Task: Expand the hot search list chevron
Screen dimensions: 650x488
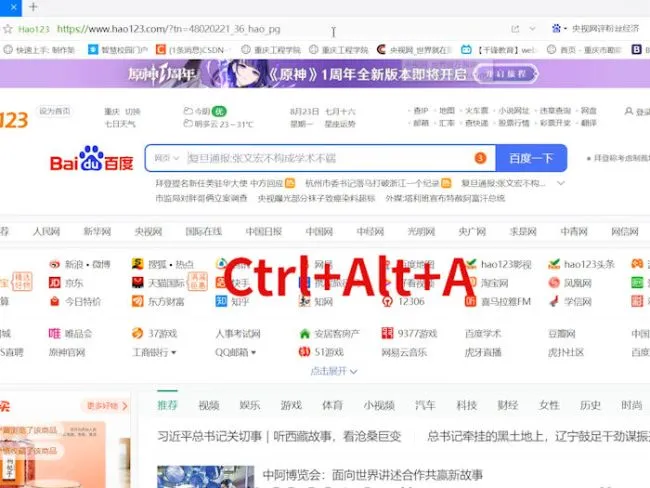Action: 561,183
